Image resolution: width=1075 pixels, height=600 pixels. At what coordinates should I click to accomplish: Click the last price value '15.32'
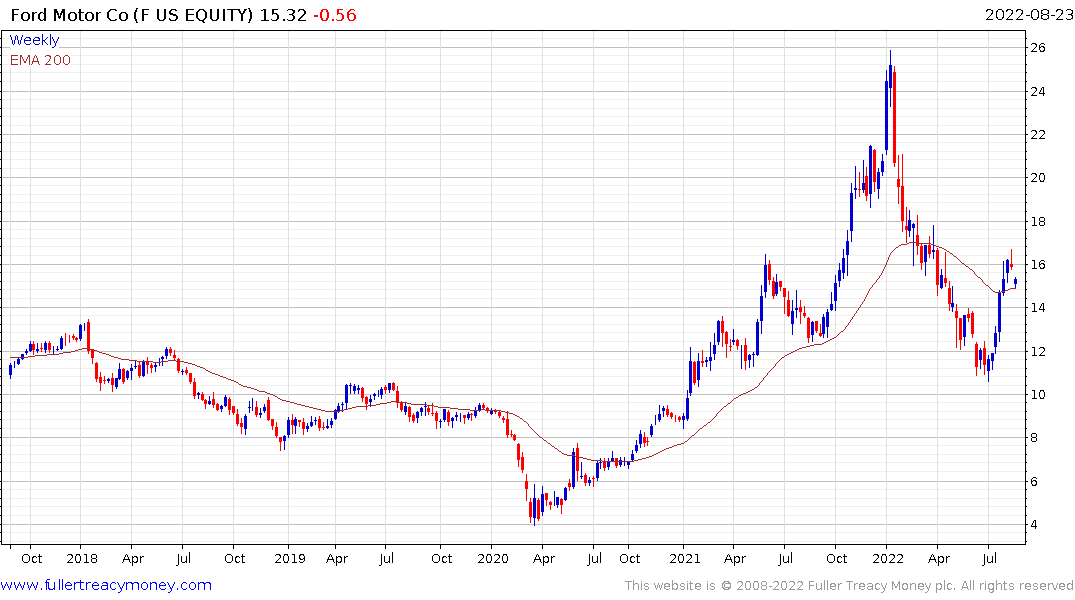click(x=282, y=15)
